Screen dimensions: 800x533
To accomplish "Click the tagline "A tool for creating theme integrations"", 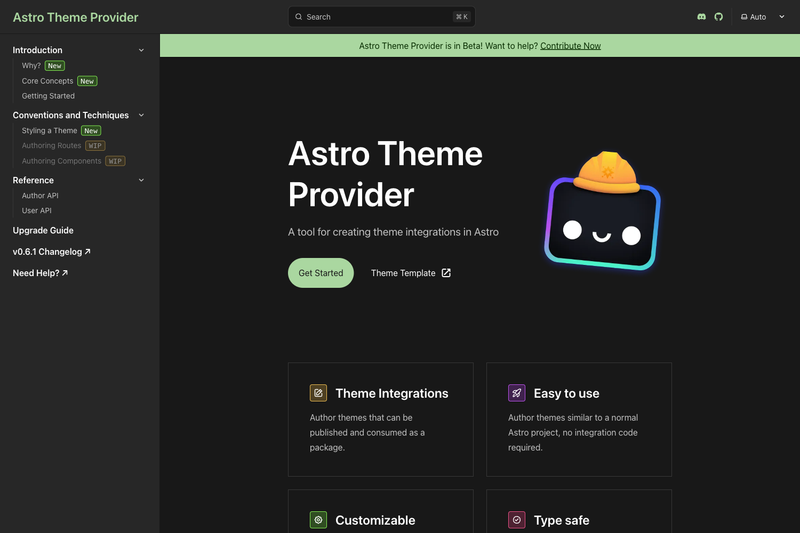I will point(393,232).
